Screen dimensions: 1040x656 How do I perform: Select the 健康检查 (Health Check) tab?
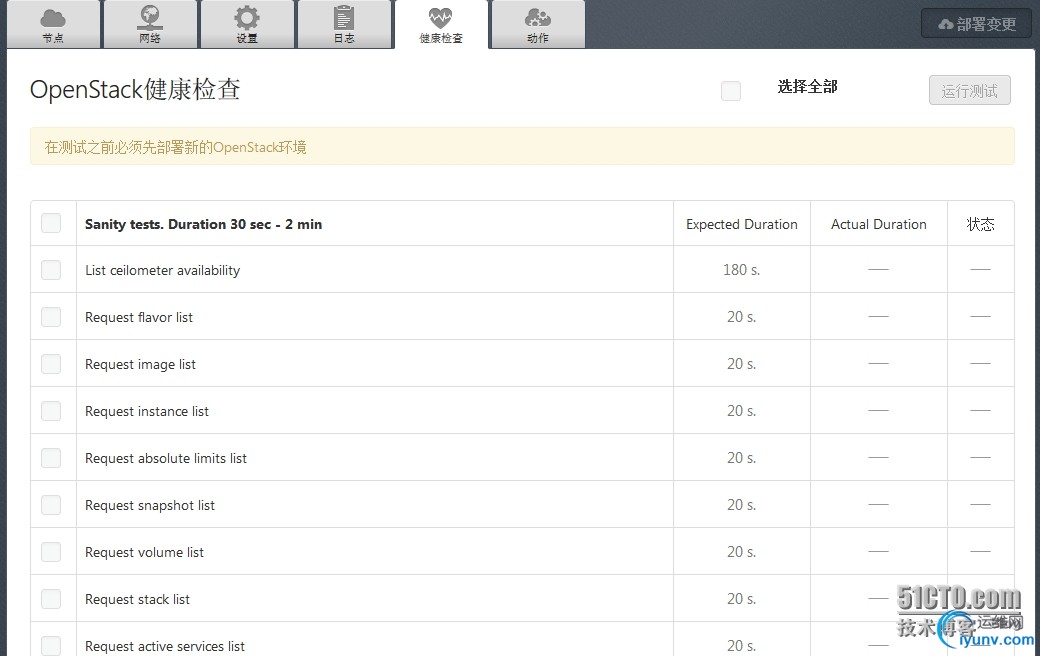point(441,25)
